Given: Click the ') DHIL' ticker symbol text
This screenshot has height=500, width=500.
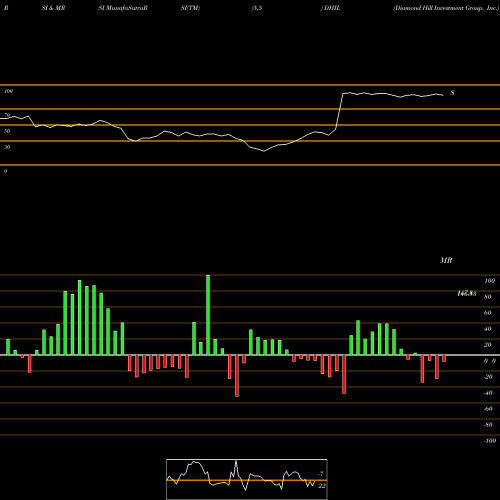Looking at the screenshot, I should (x=330, y=8).
